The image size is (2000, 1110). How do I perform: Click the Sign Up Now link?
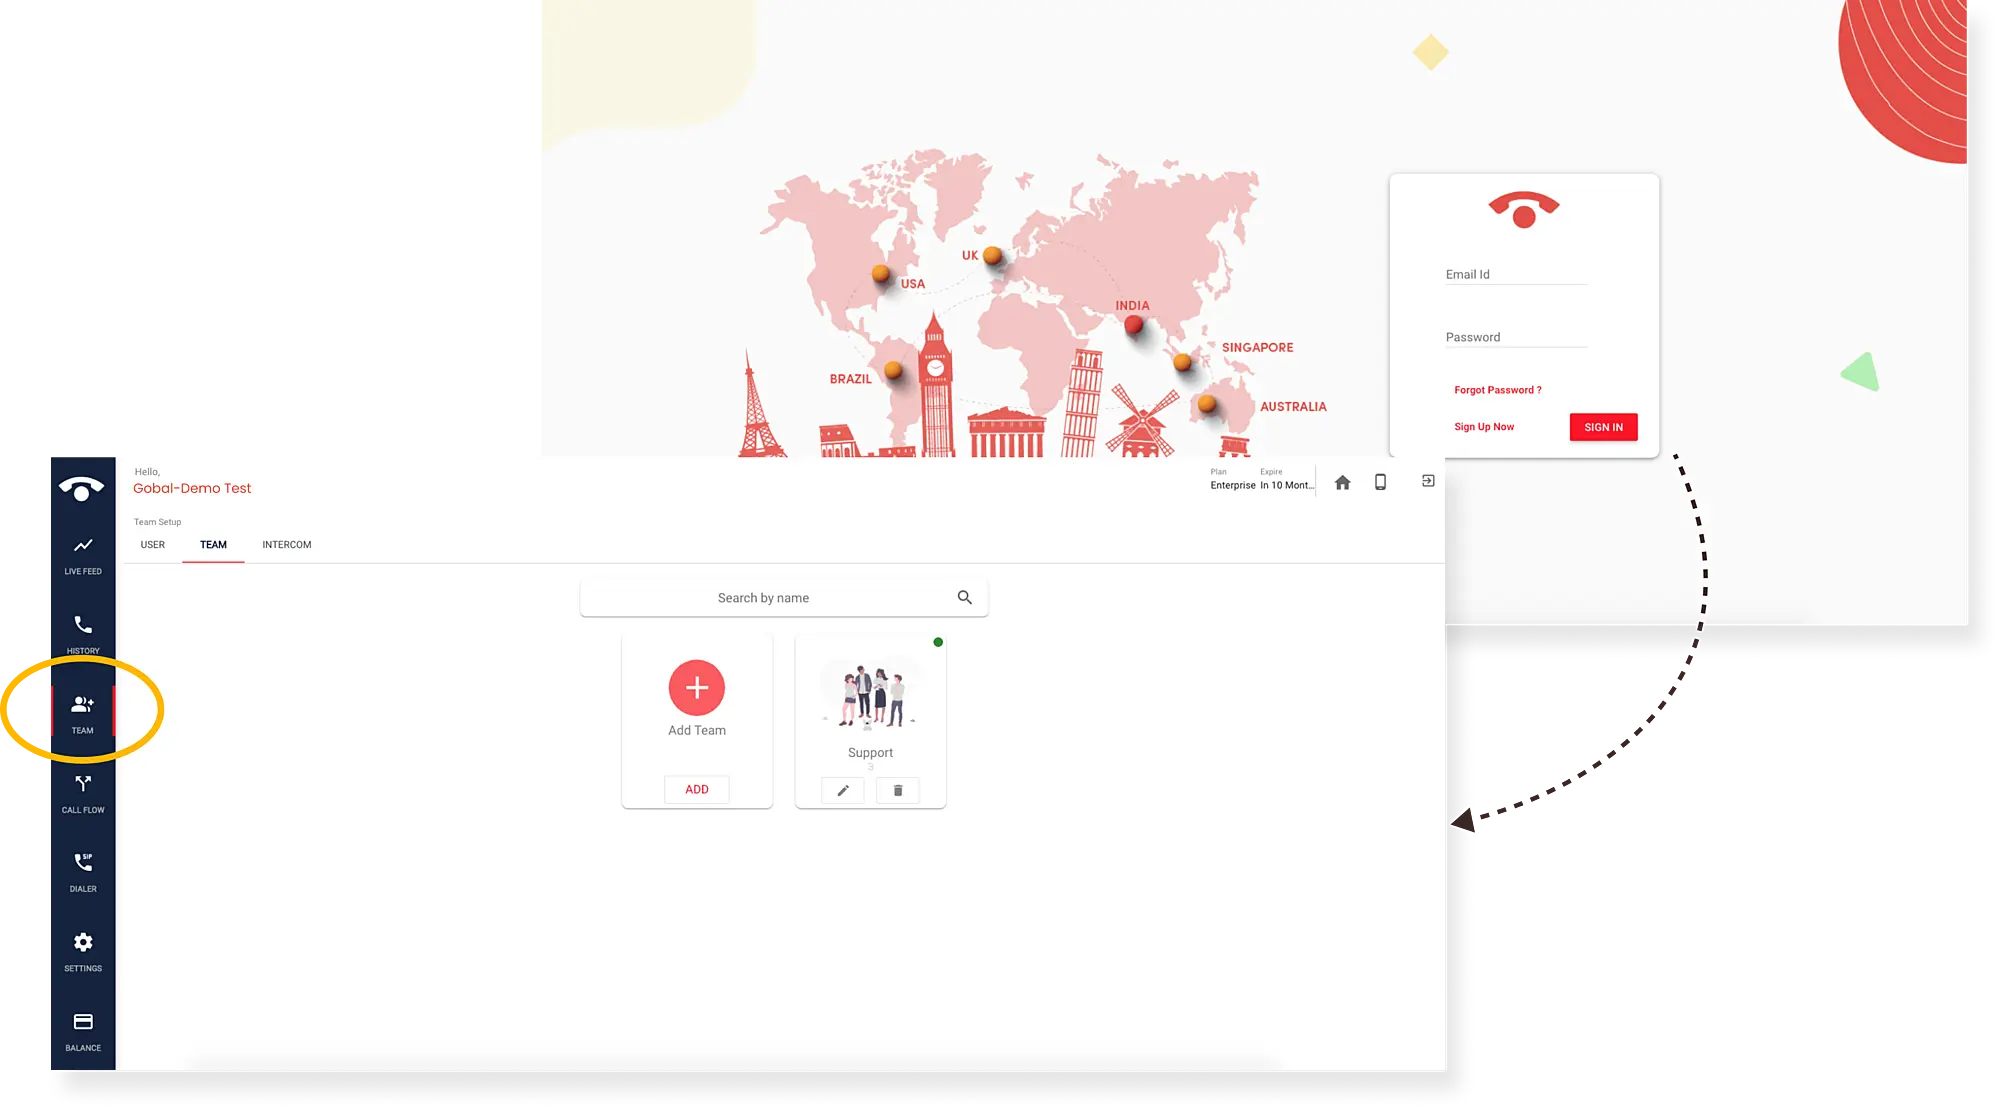coord(1483,427)
